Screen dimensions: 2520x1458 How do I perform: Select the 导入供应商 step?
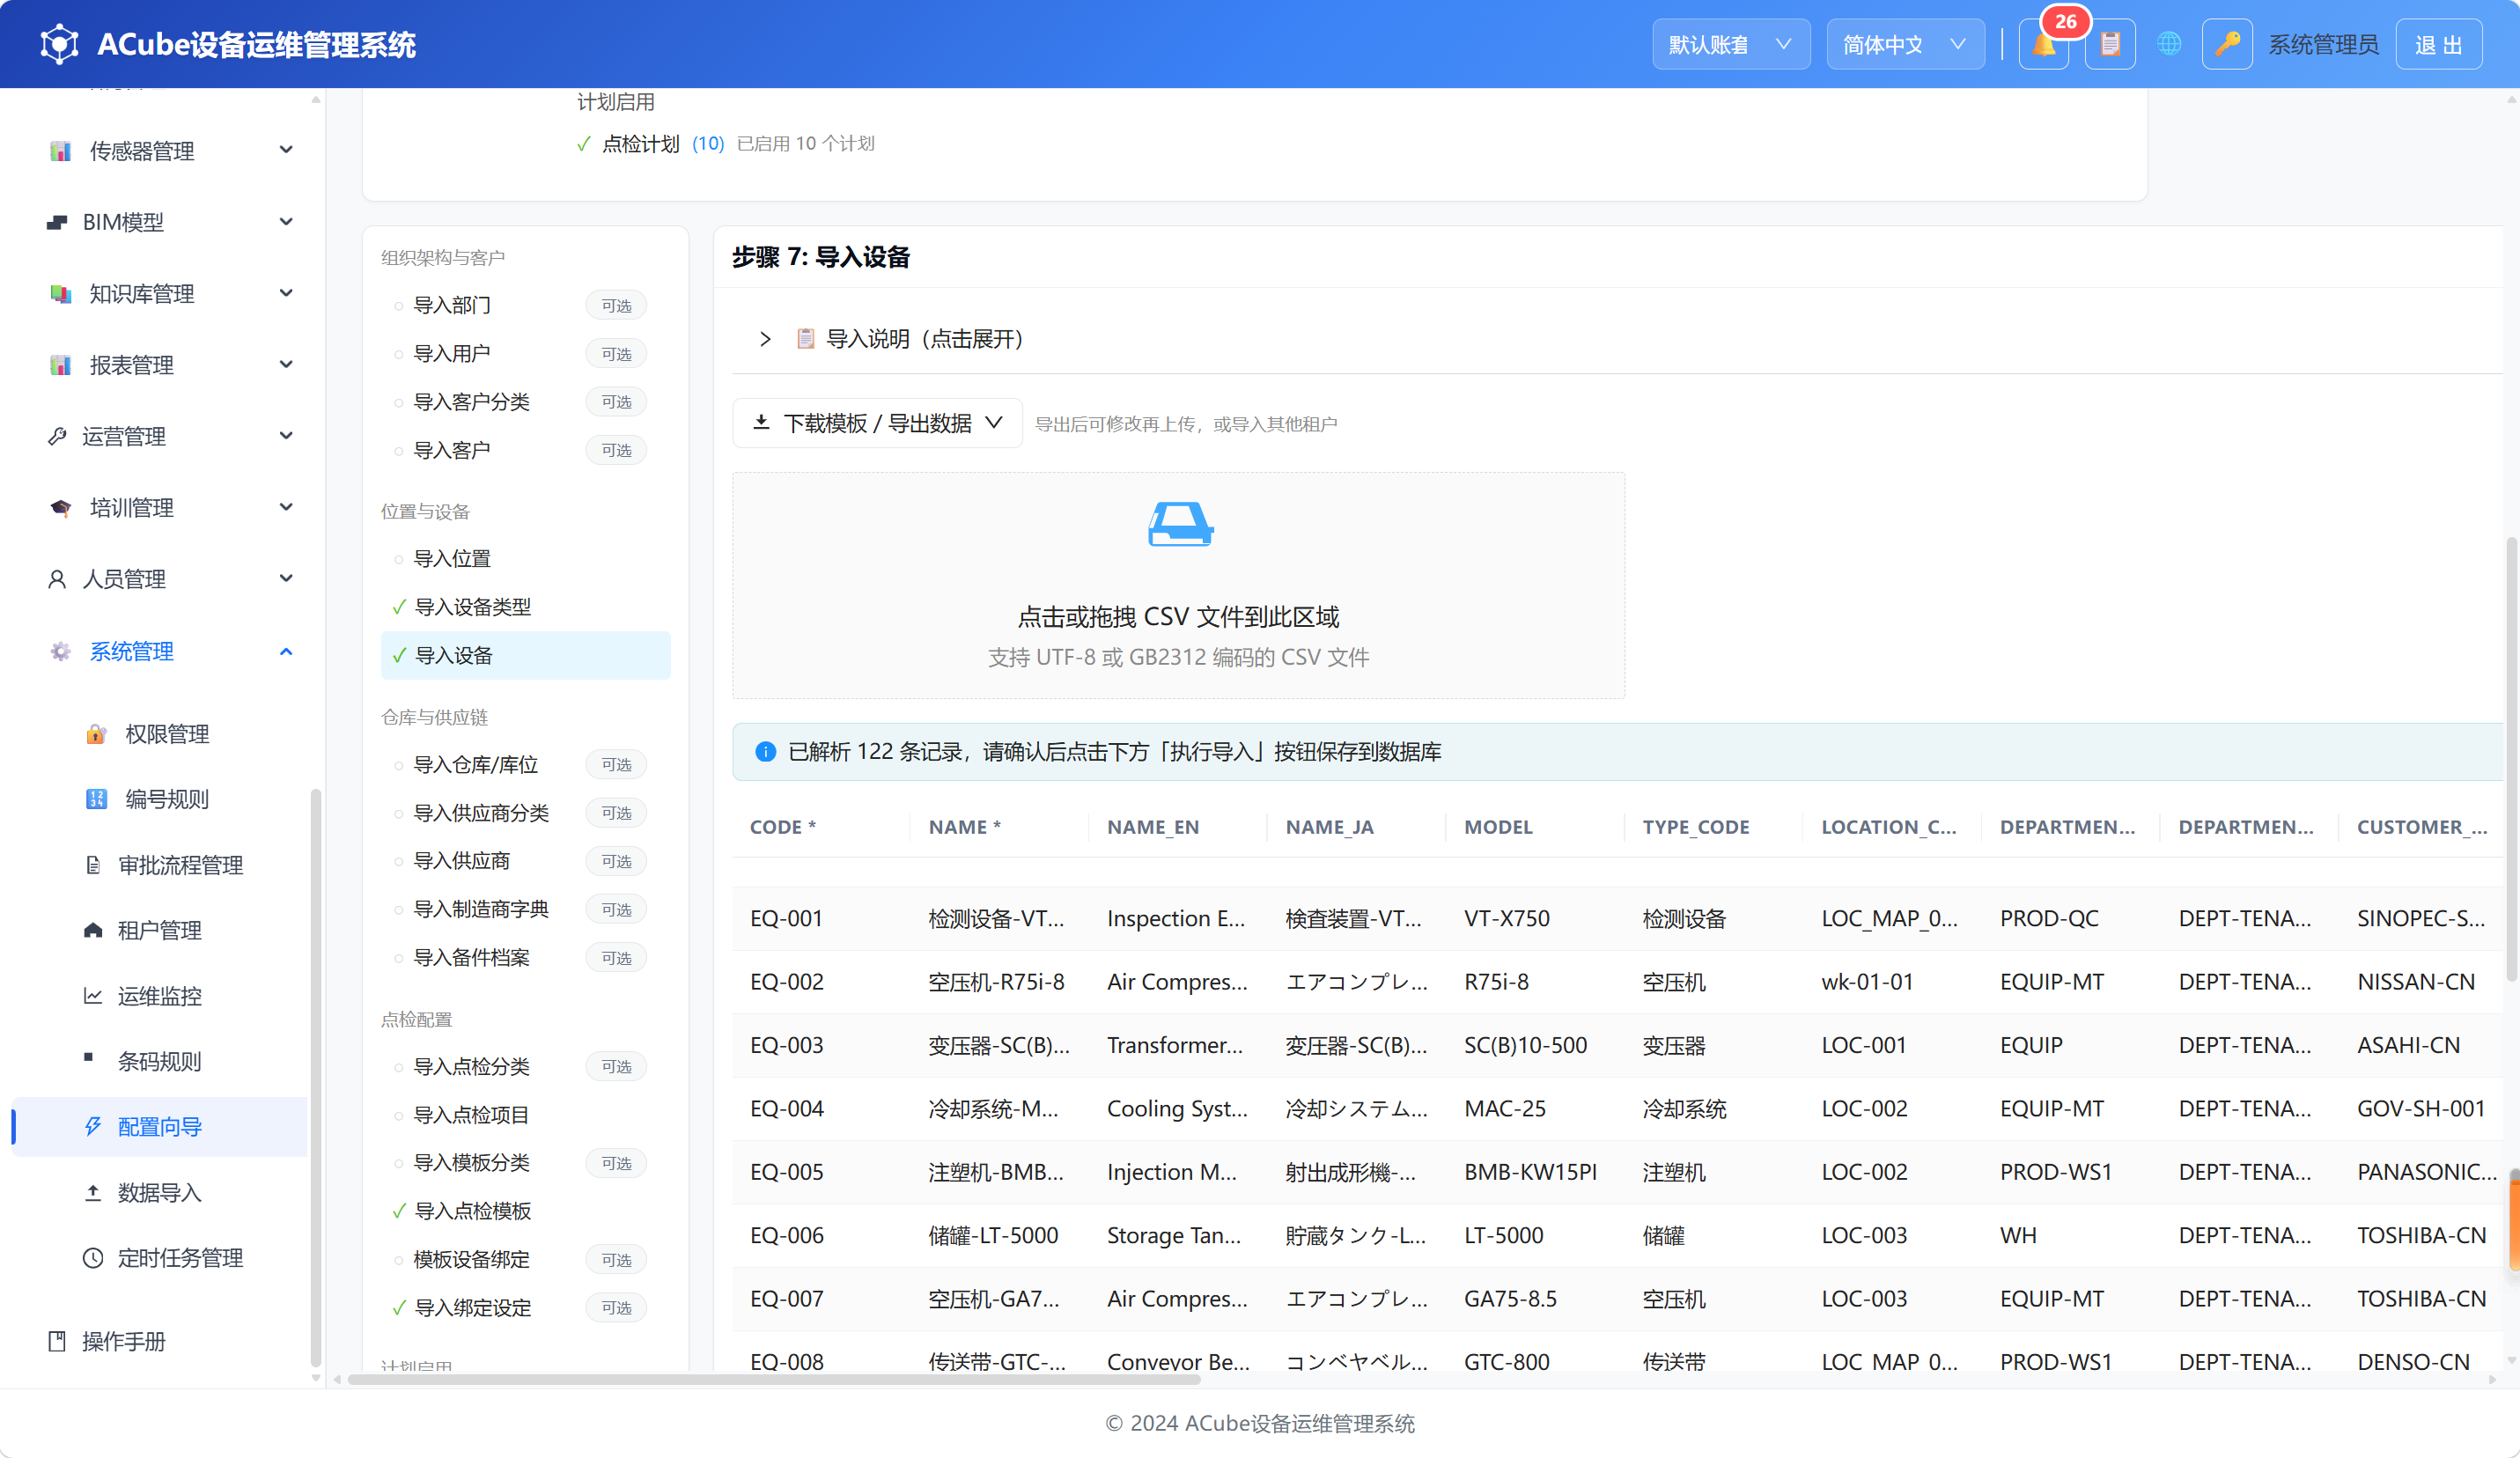(x=525, y=861)
